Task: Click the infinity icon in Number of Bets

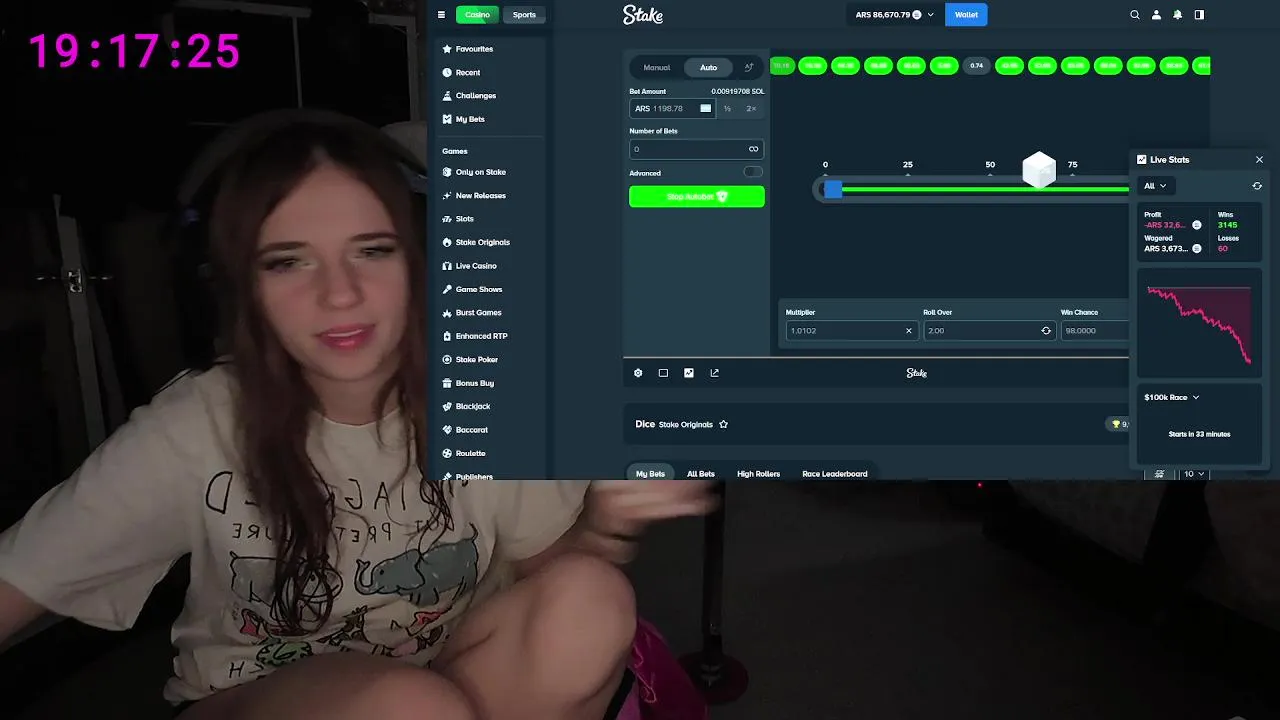Action: 753,149
